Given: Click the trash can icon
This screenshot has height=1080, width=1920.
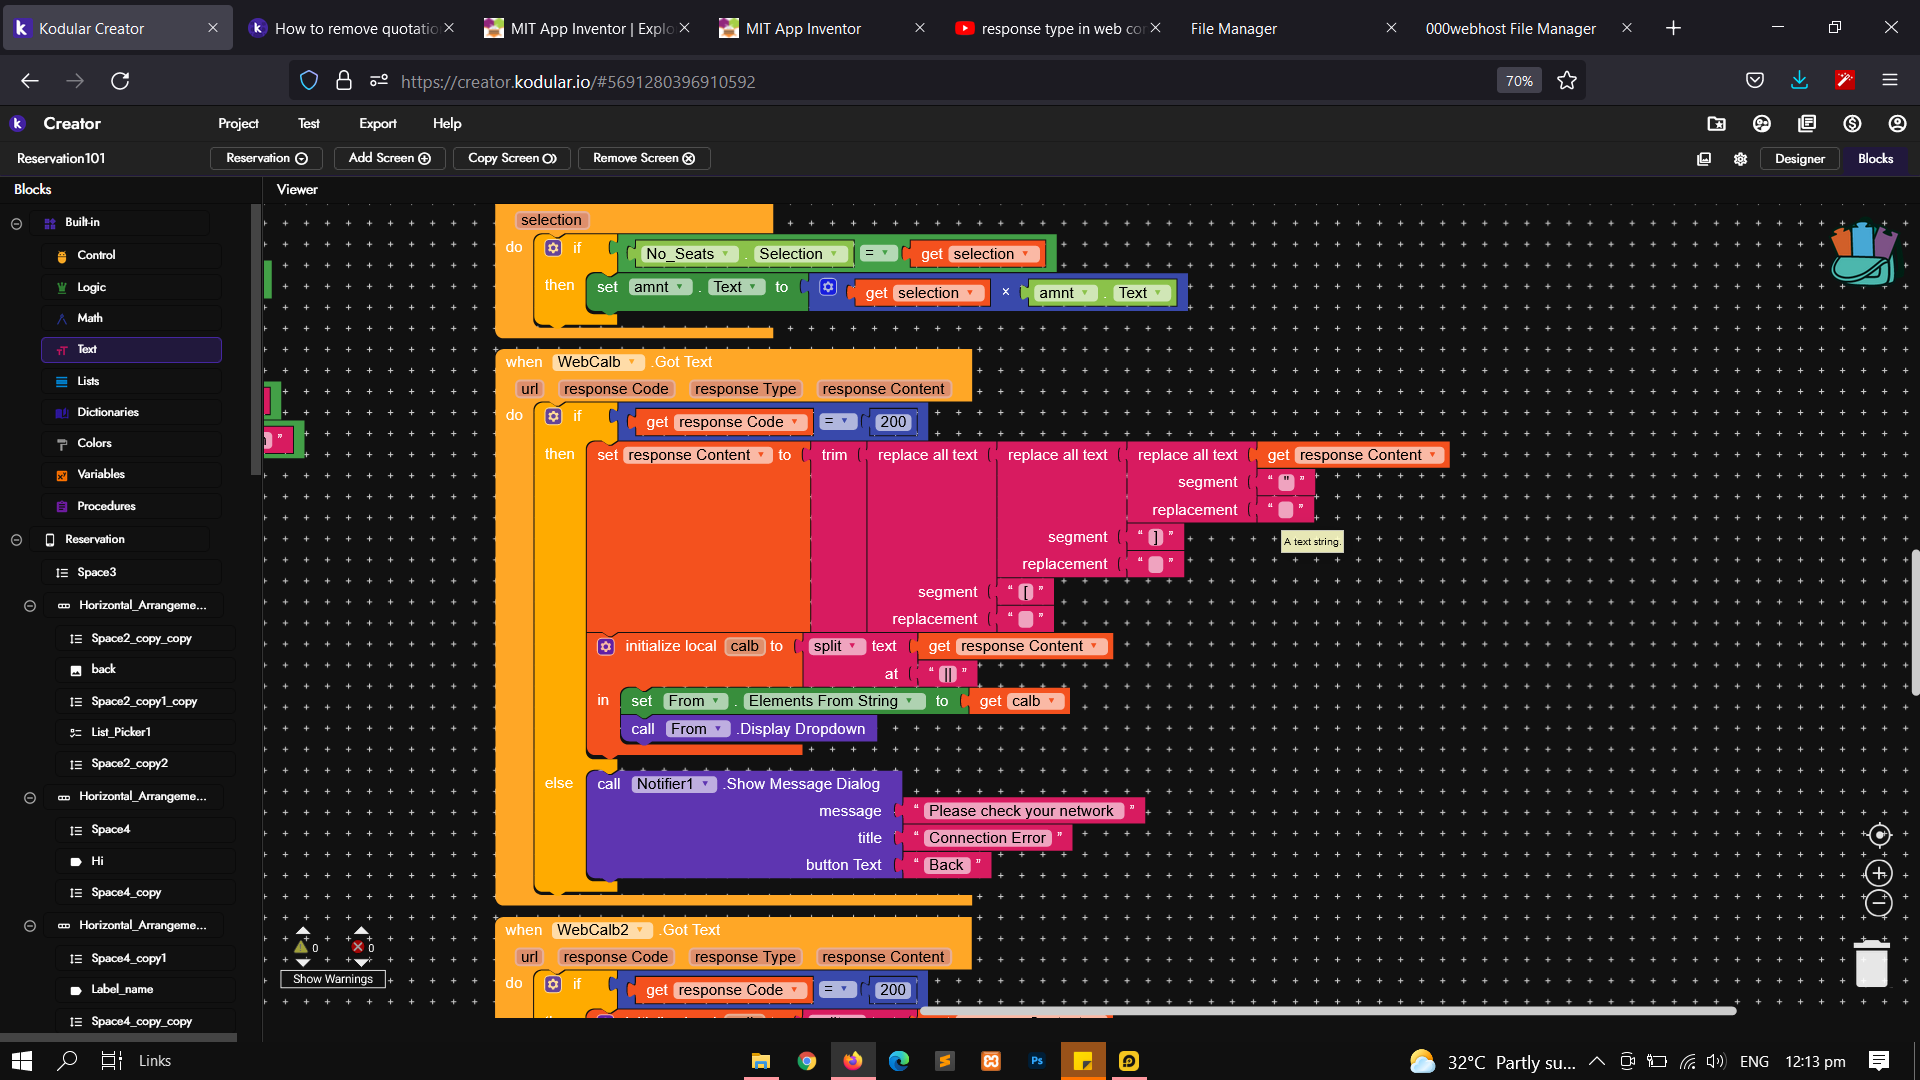Looking at the screenshot, I should 1871,964.
